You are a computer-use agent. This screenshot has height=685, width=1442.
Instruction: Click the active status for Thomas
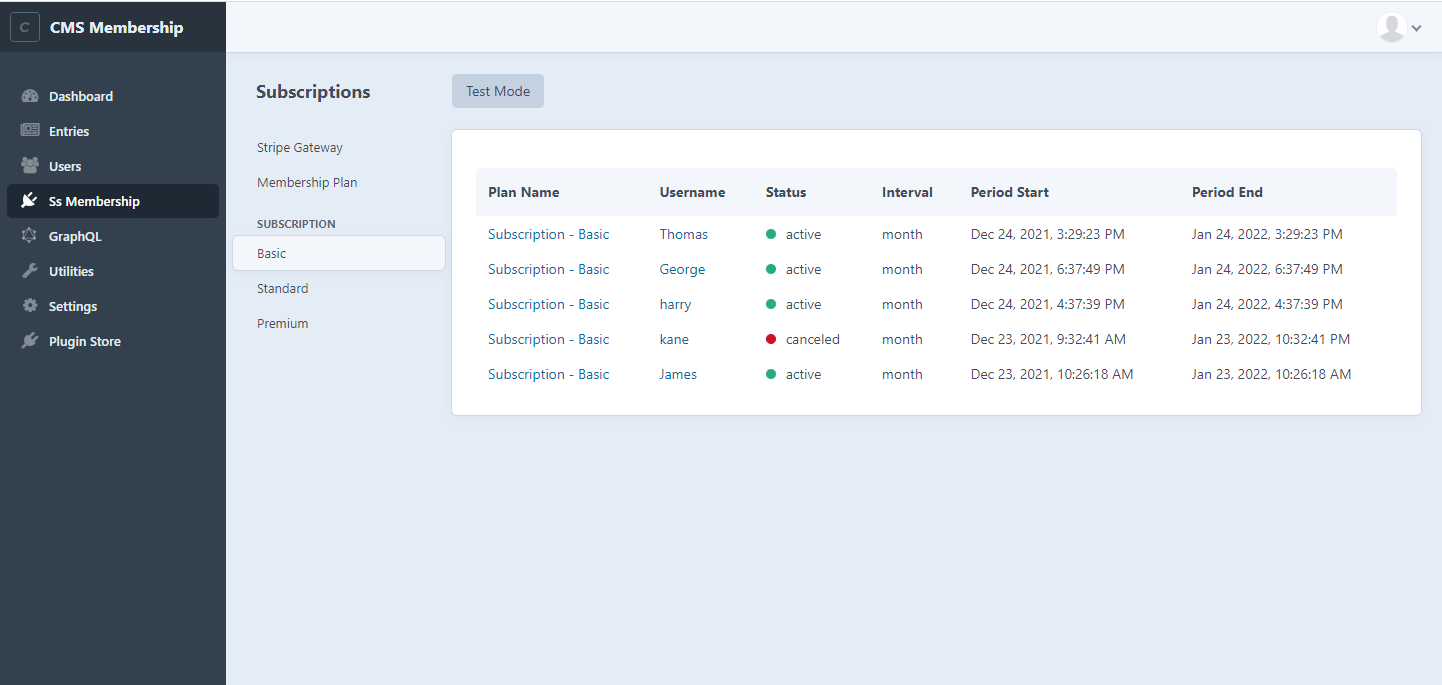pyautogui.click(x=794, y=234)
